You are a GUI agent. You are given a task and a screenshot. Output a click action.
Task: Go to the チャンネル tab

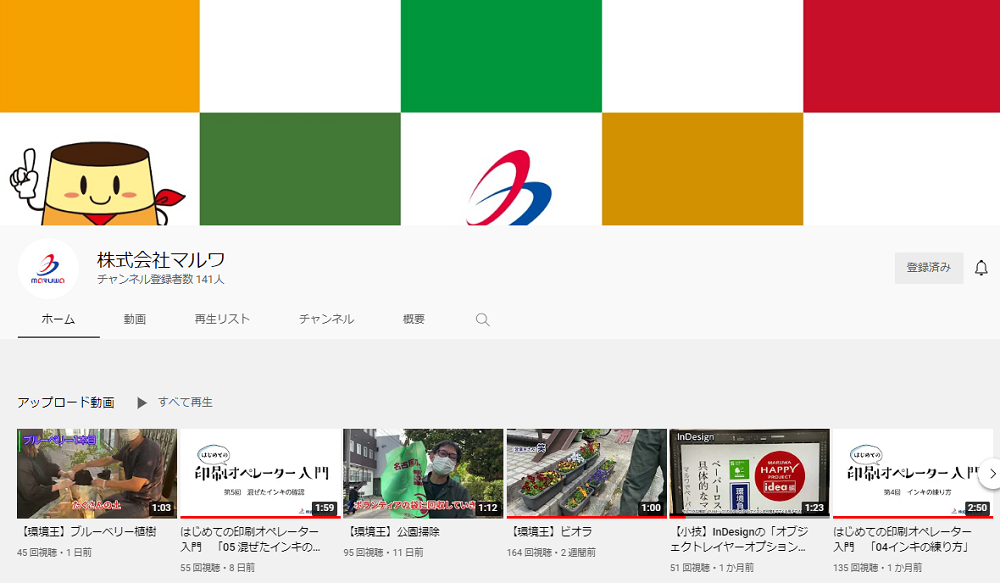(x=326, y=319)
